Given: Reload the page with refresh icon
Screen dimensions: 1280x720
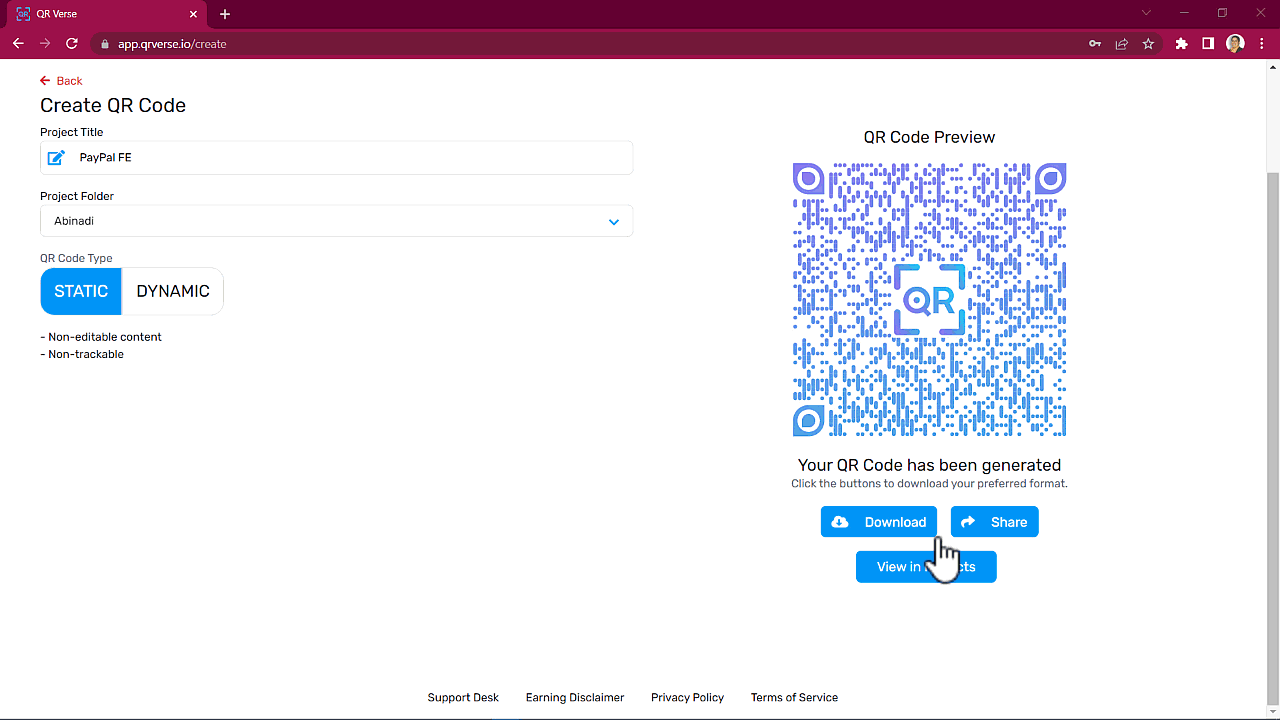Looking at the screenshot, I should (x=72, y=44).
